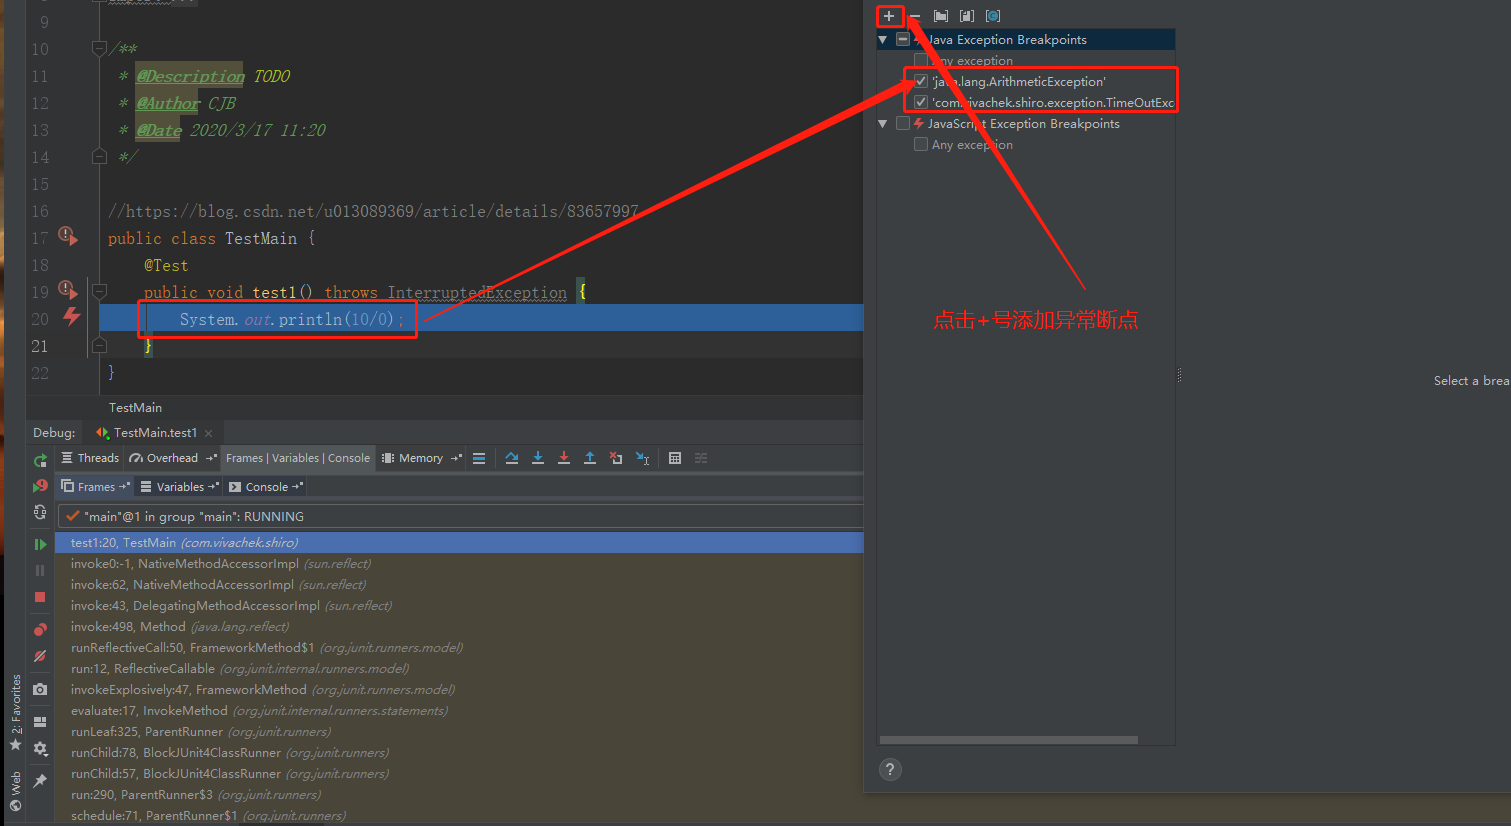Collapse Java Exception Breakpoints tree node
The height and width of the screenshot is (826, 1511).
(x=883, y=40)
